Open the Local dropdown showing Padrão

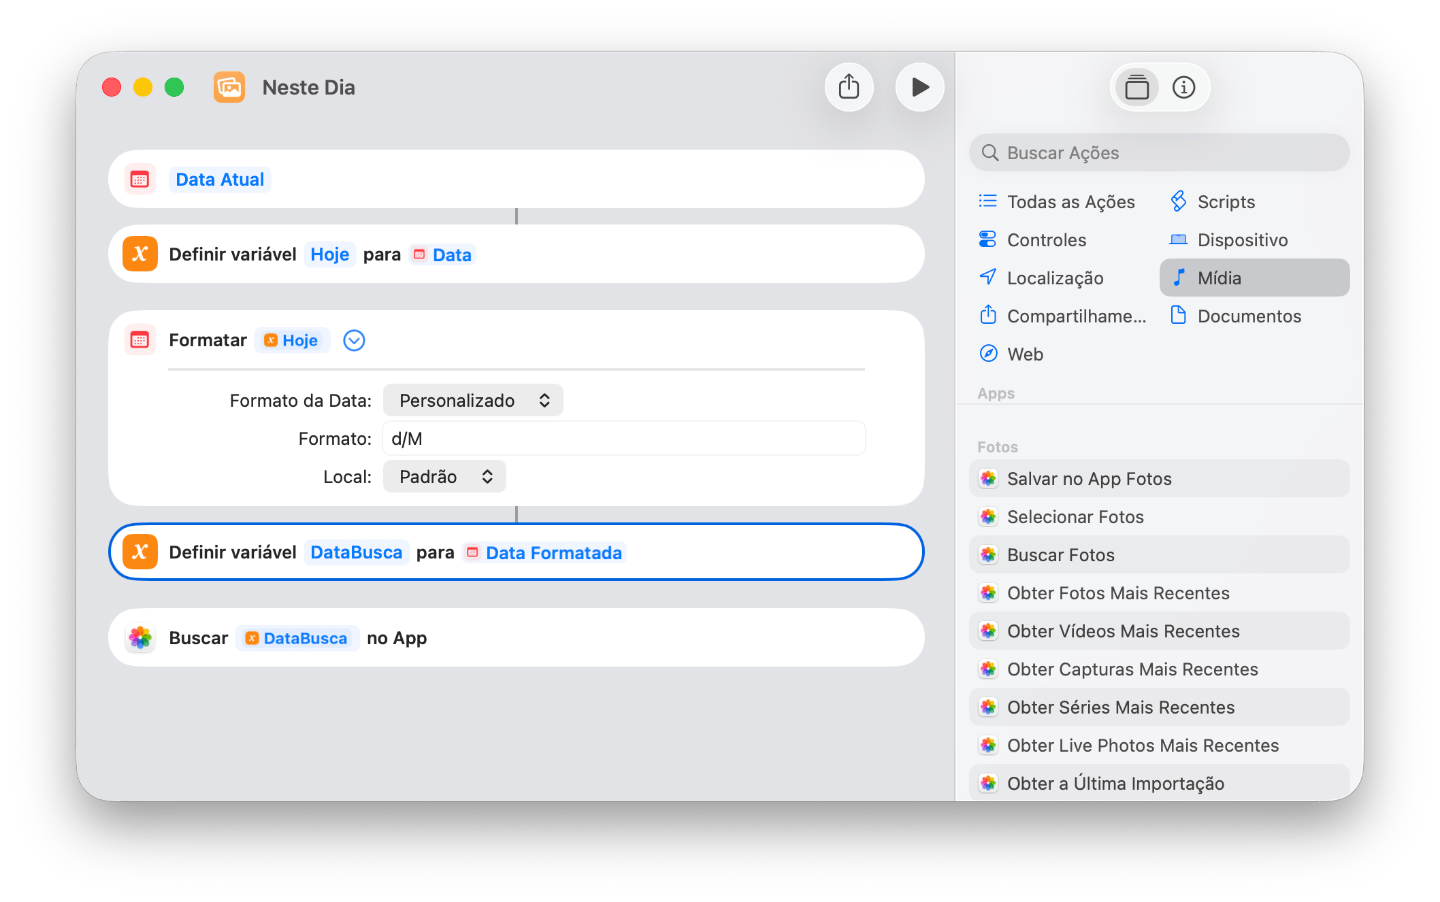click(444, 476)
